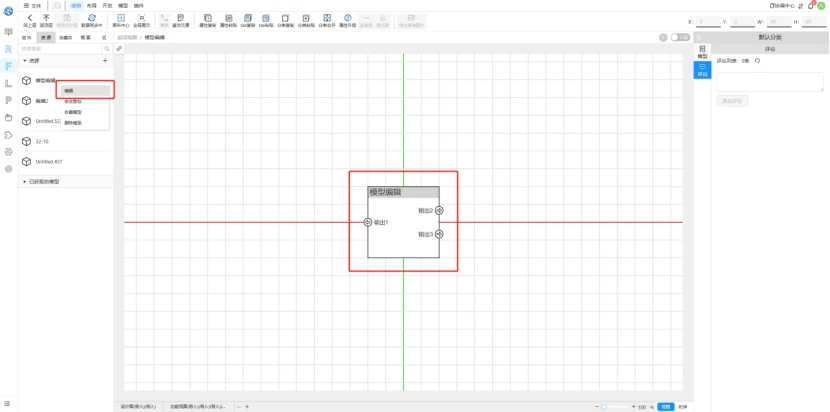This screenshot has width=830, height=412.
Task: Open settings gear in left sidebar
Action: tap(8, 151)
